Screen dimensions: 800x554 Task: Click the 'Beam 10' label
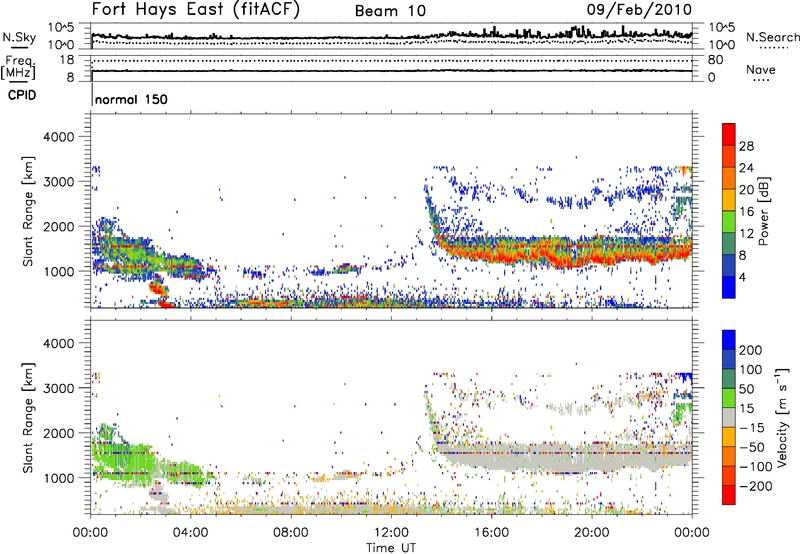click(390, 11)
